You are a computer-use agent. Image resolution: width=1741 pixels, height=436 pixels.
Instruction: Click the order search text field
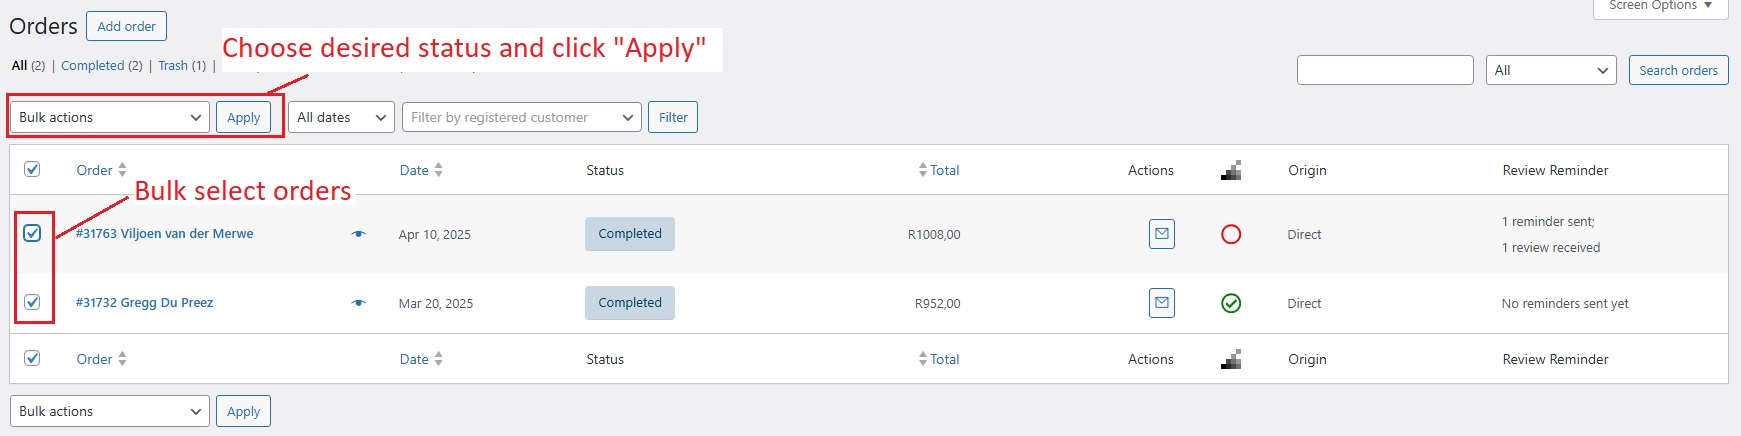[1385, 70]
